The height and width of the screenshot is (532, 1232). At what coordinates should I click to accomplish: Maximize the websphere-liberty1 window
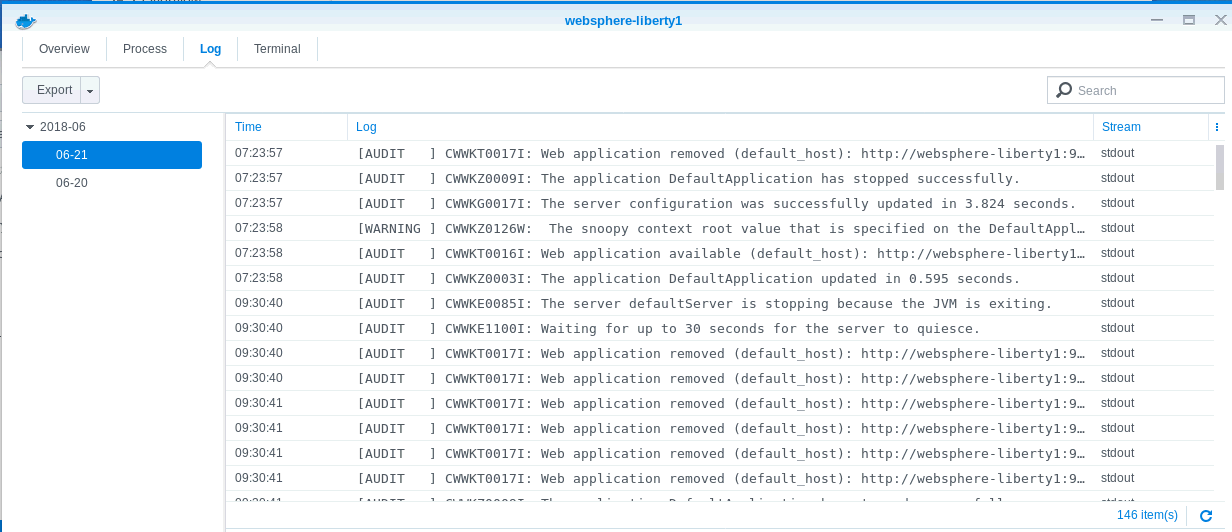[x=1188, y=20]
